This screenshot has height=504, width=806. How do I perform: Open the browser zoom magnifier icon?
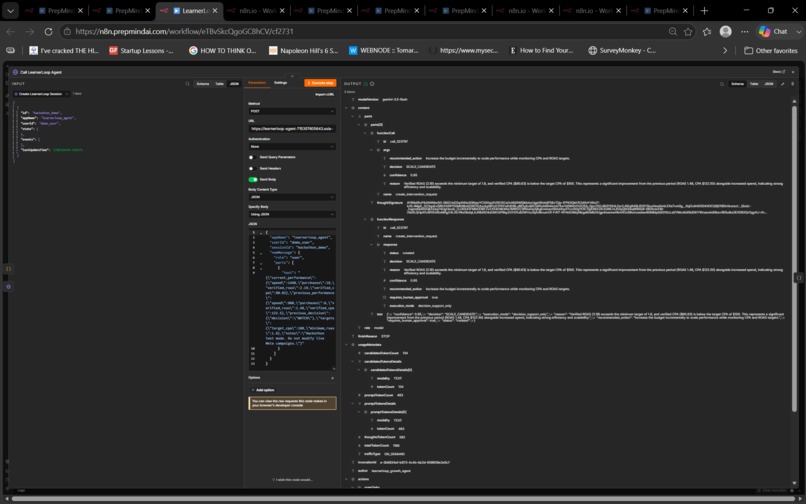click(x=672, y=31)
